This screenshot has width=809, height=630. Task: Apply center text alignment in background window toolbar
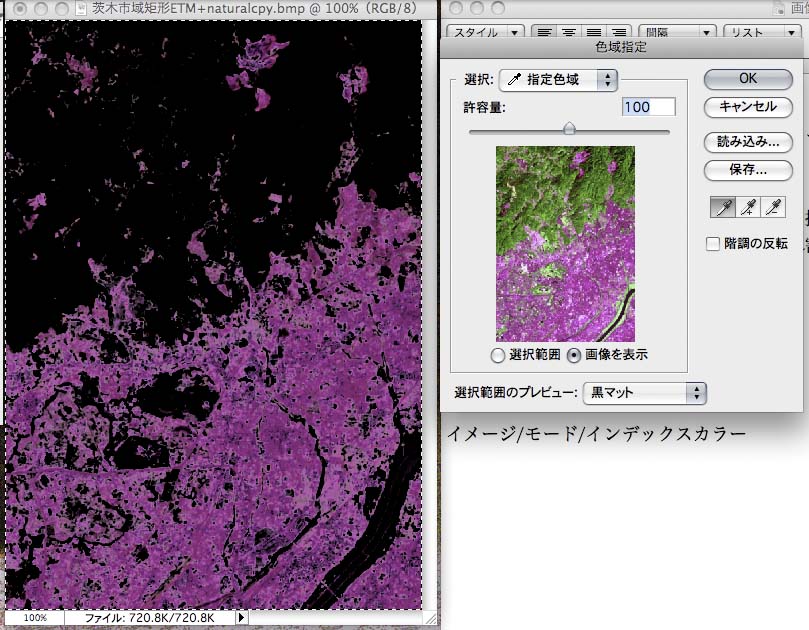click(569, 33)
